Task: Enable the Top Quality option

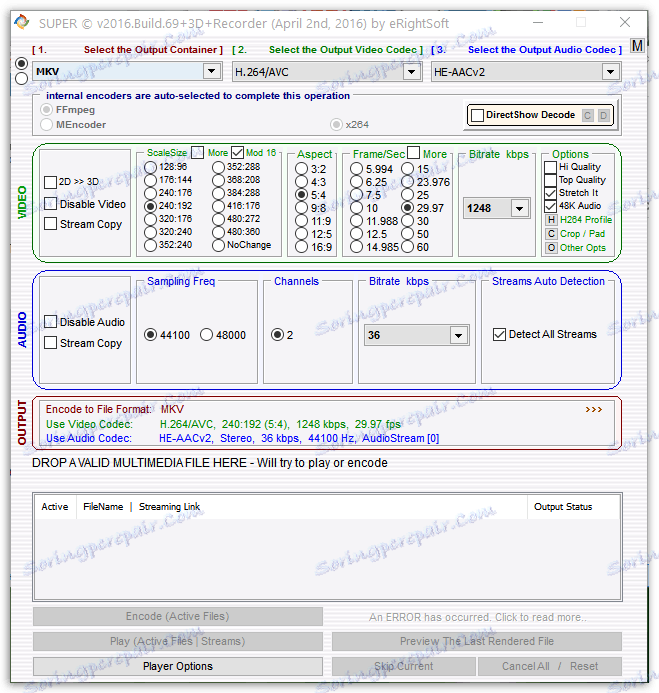Action: (x=550, y=180)
